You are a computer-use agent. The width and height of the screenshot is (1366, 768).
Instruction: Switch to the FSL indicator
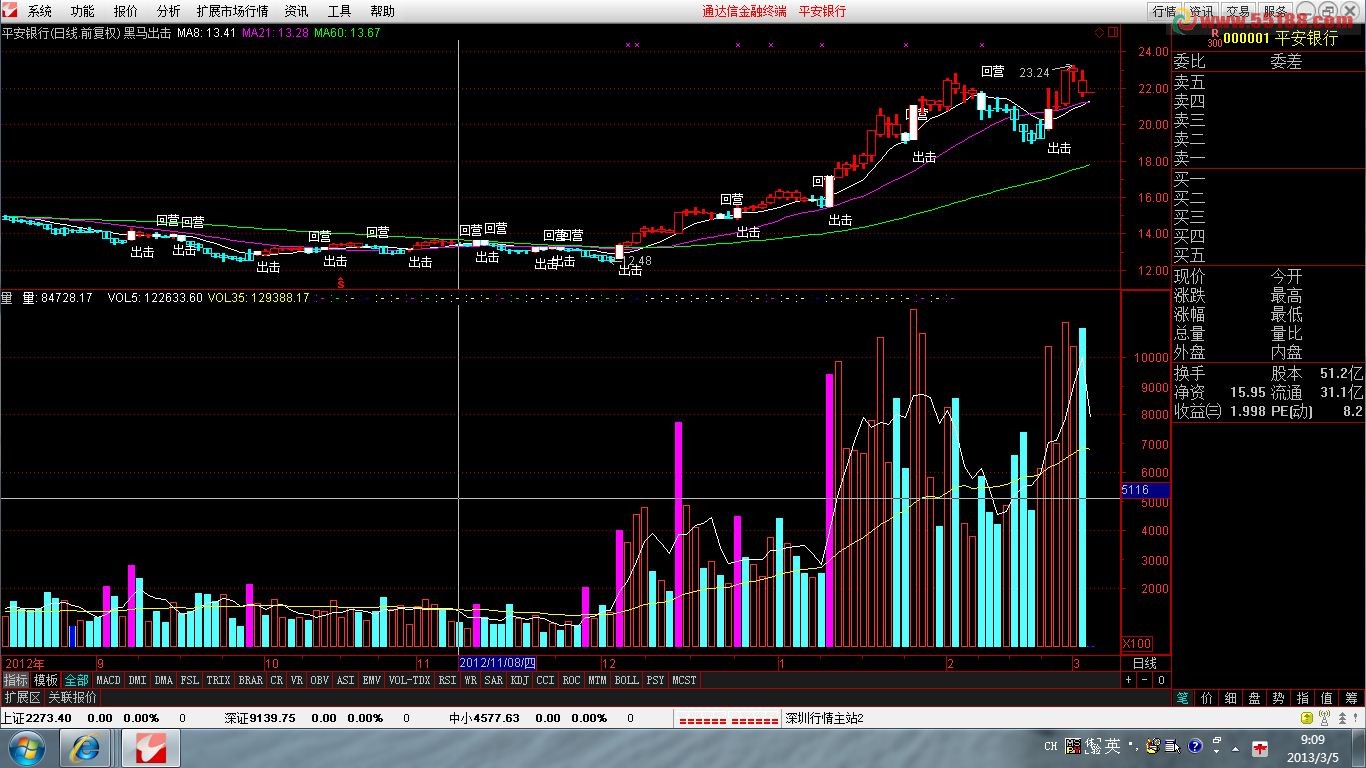(x=190, y=680)
